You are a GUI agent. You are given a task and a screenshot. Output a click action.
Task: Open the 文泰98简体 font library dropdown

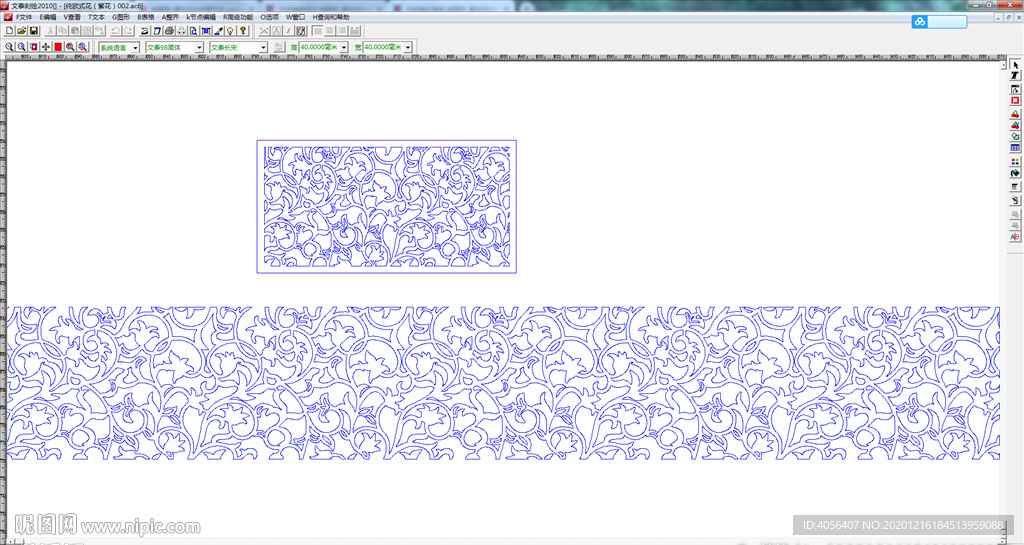199,48
